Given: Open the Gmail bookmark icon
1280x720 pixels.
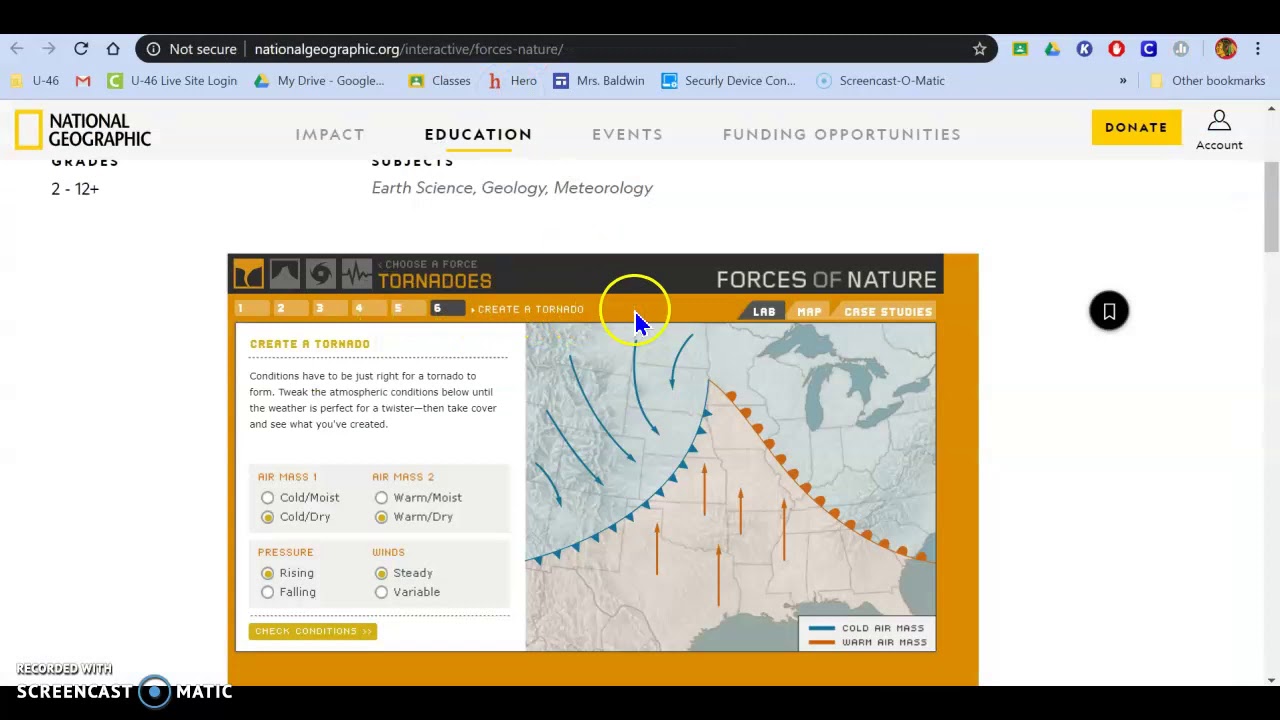Looking at the screenshot, I should pos(83,81).
